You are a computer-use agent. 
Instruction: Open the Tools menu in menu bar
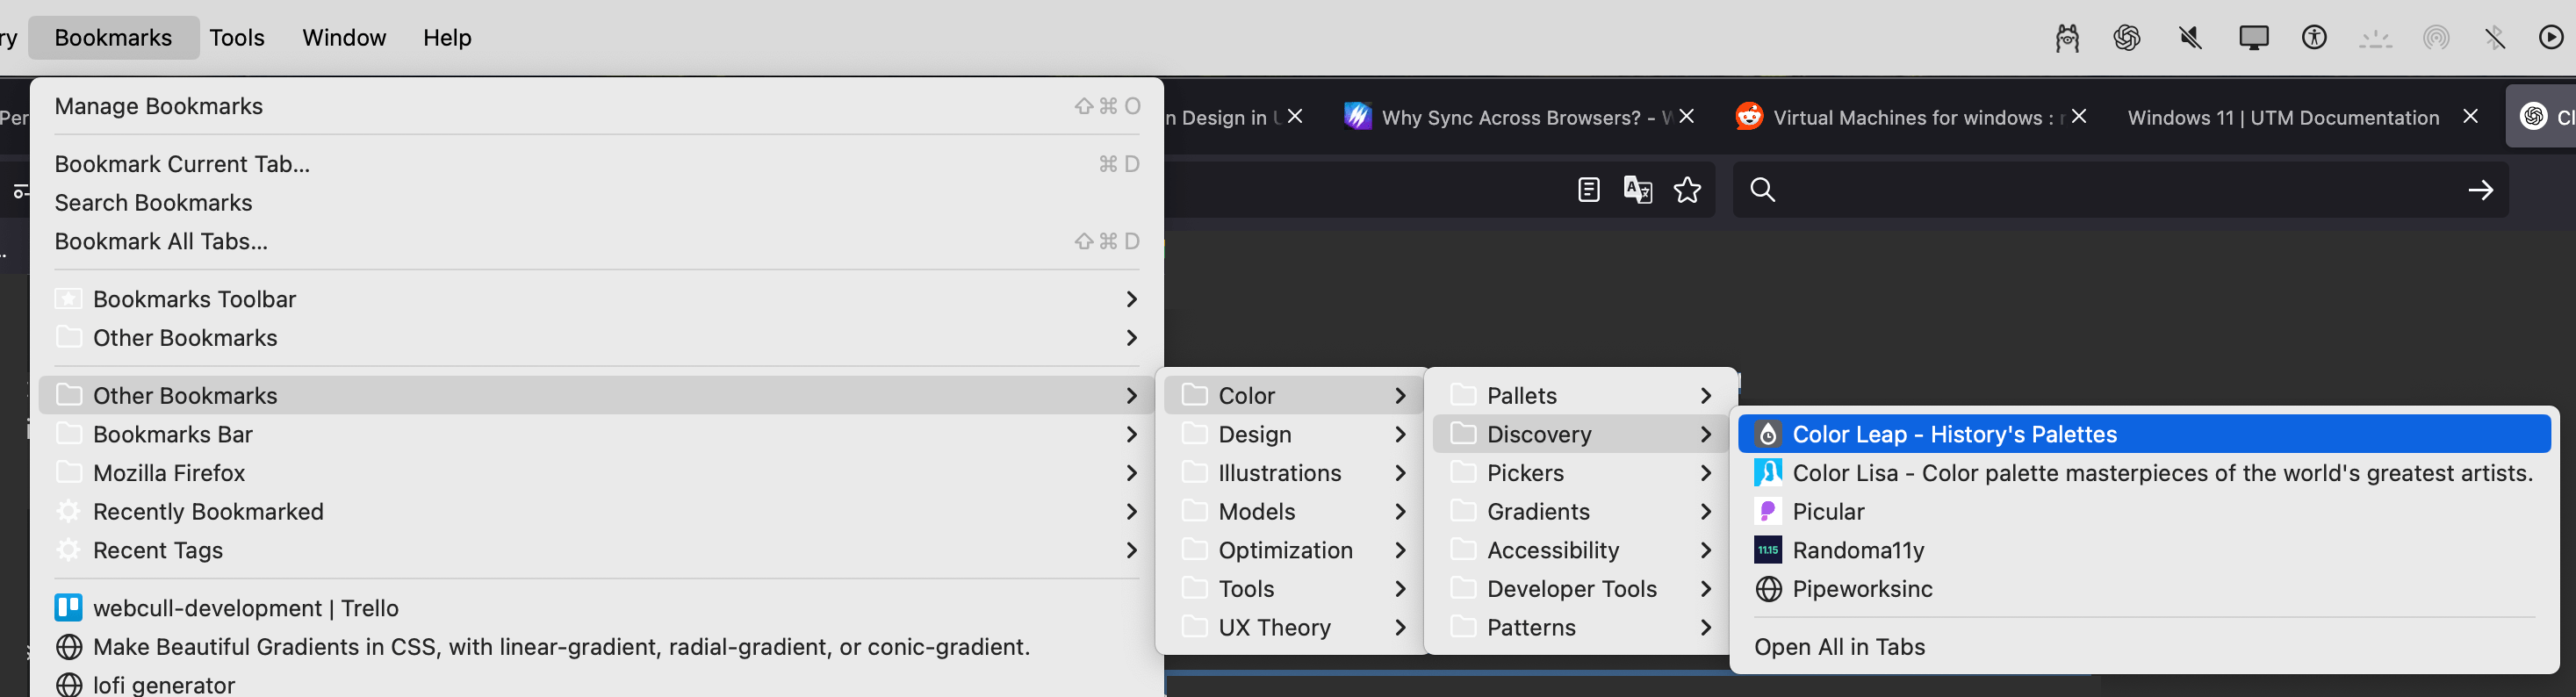pos(237,38)
